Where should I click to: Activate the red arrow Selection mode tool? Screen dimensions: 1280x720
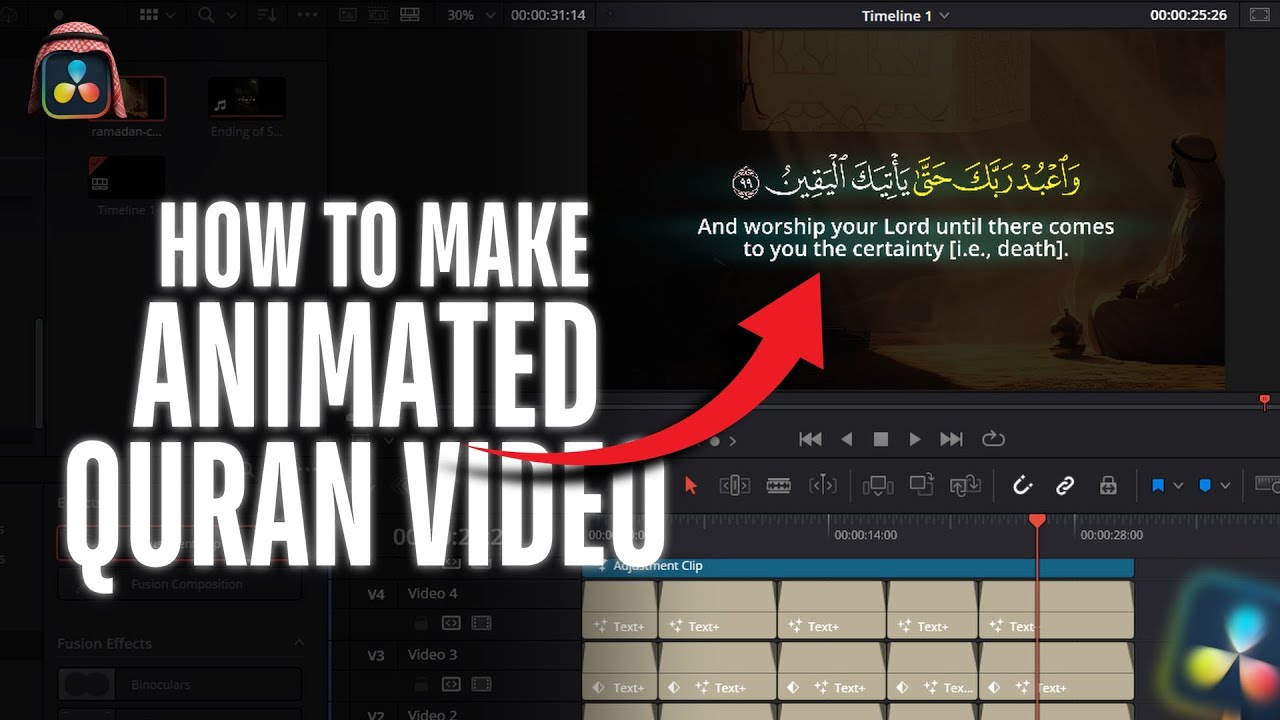click(x=690, y=486)
